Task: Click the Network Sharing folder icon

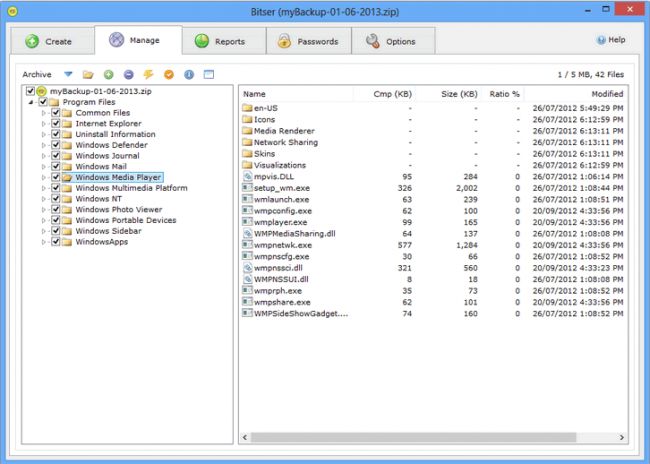Action: coord(247,142)
